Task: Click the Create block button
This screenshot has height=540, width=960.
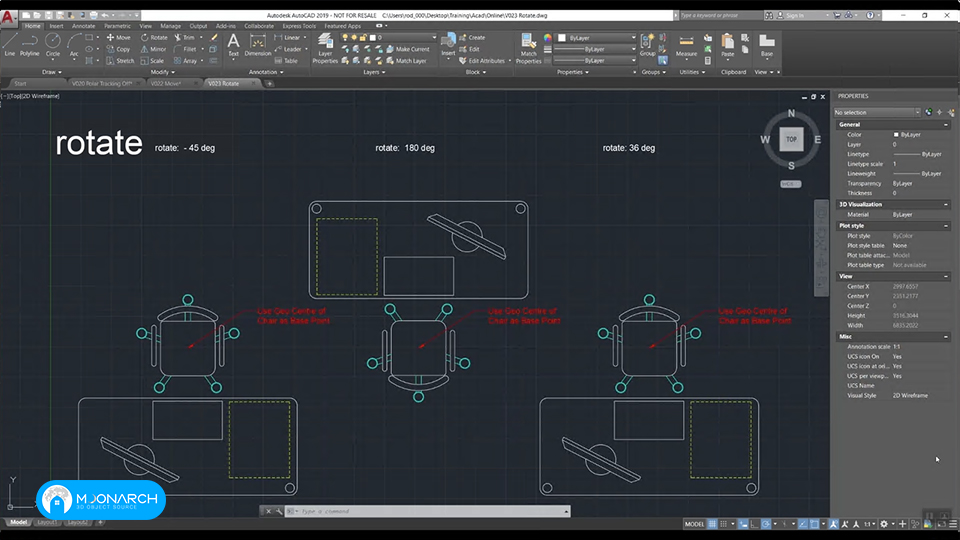Action: [x=472, y=37]
